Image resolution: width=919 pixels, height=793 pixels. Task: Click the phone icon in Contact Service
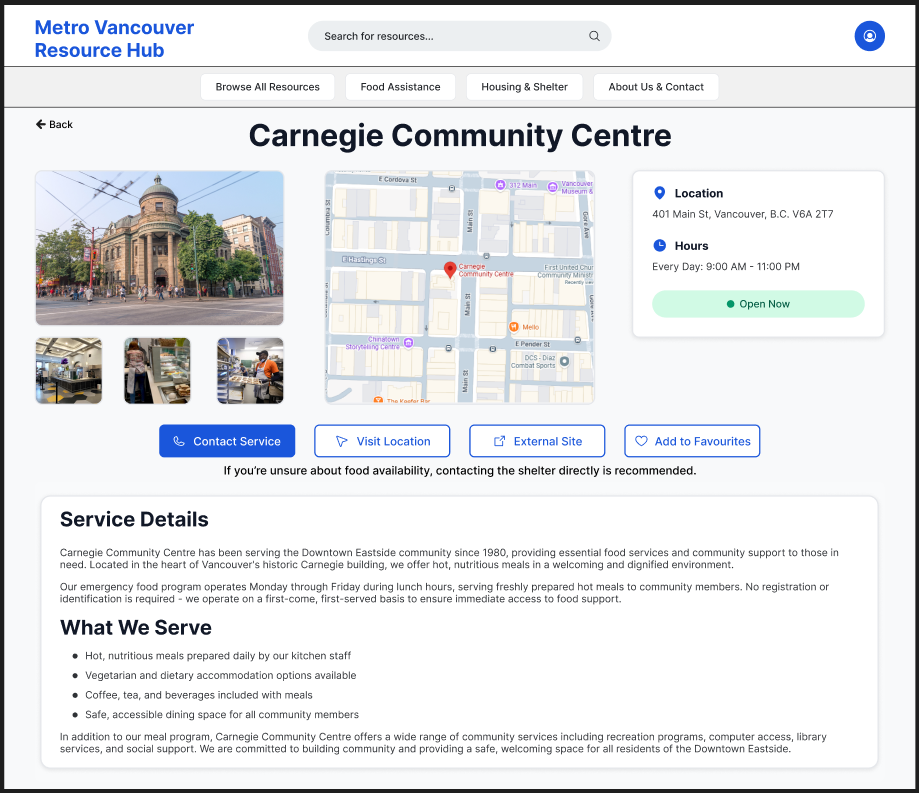(179, 441)
